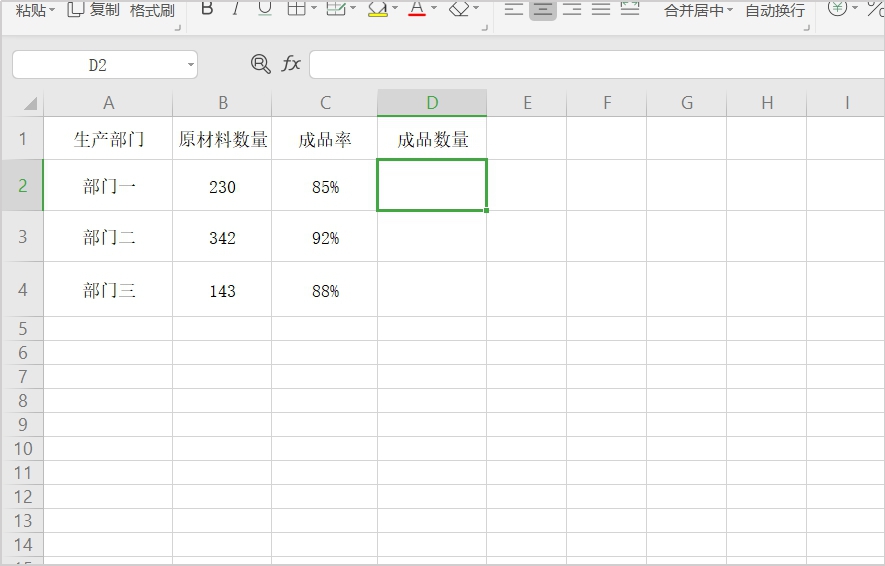Click the copy icon
This screenshot has width=885, height=566.
[x=76, y=9]
